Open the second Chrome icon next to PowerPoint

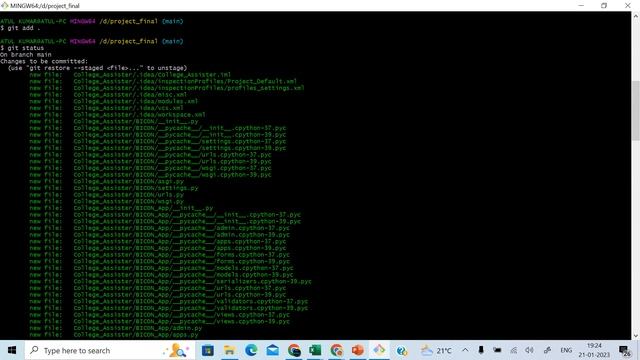(x=337, y=350)
